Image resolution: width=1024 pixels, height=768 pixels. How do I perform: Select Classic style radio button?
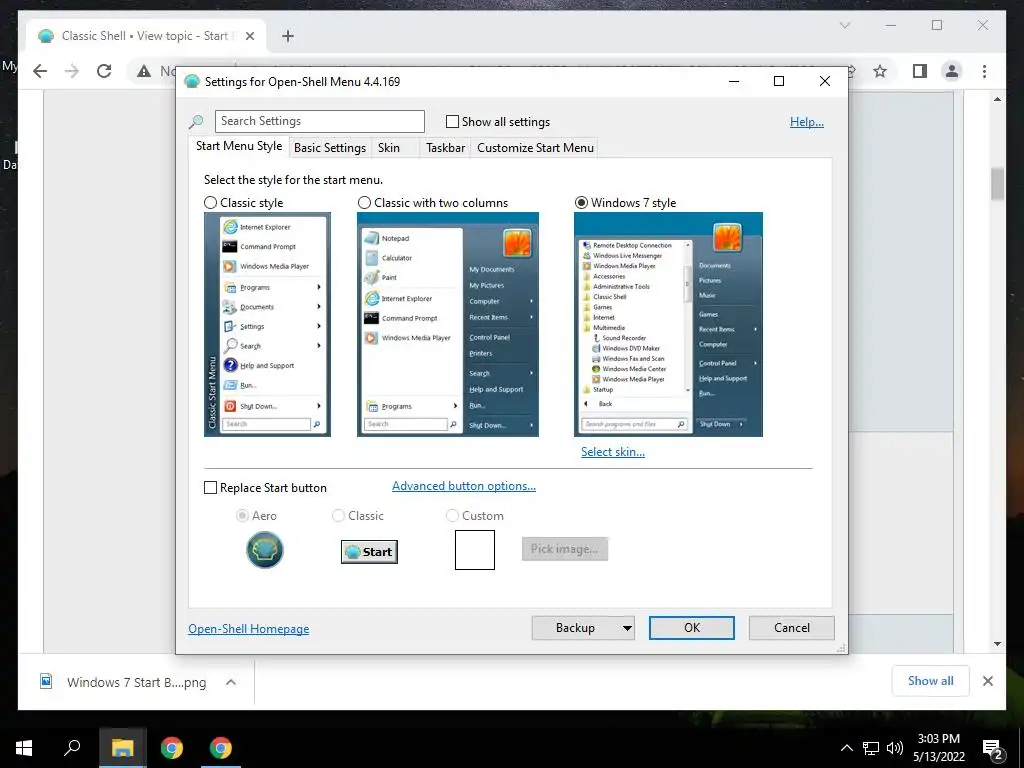tap(210, 203)
